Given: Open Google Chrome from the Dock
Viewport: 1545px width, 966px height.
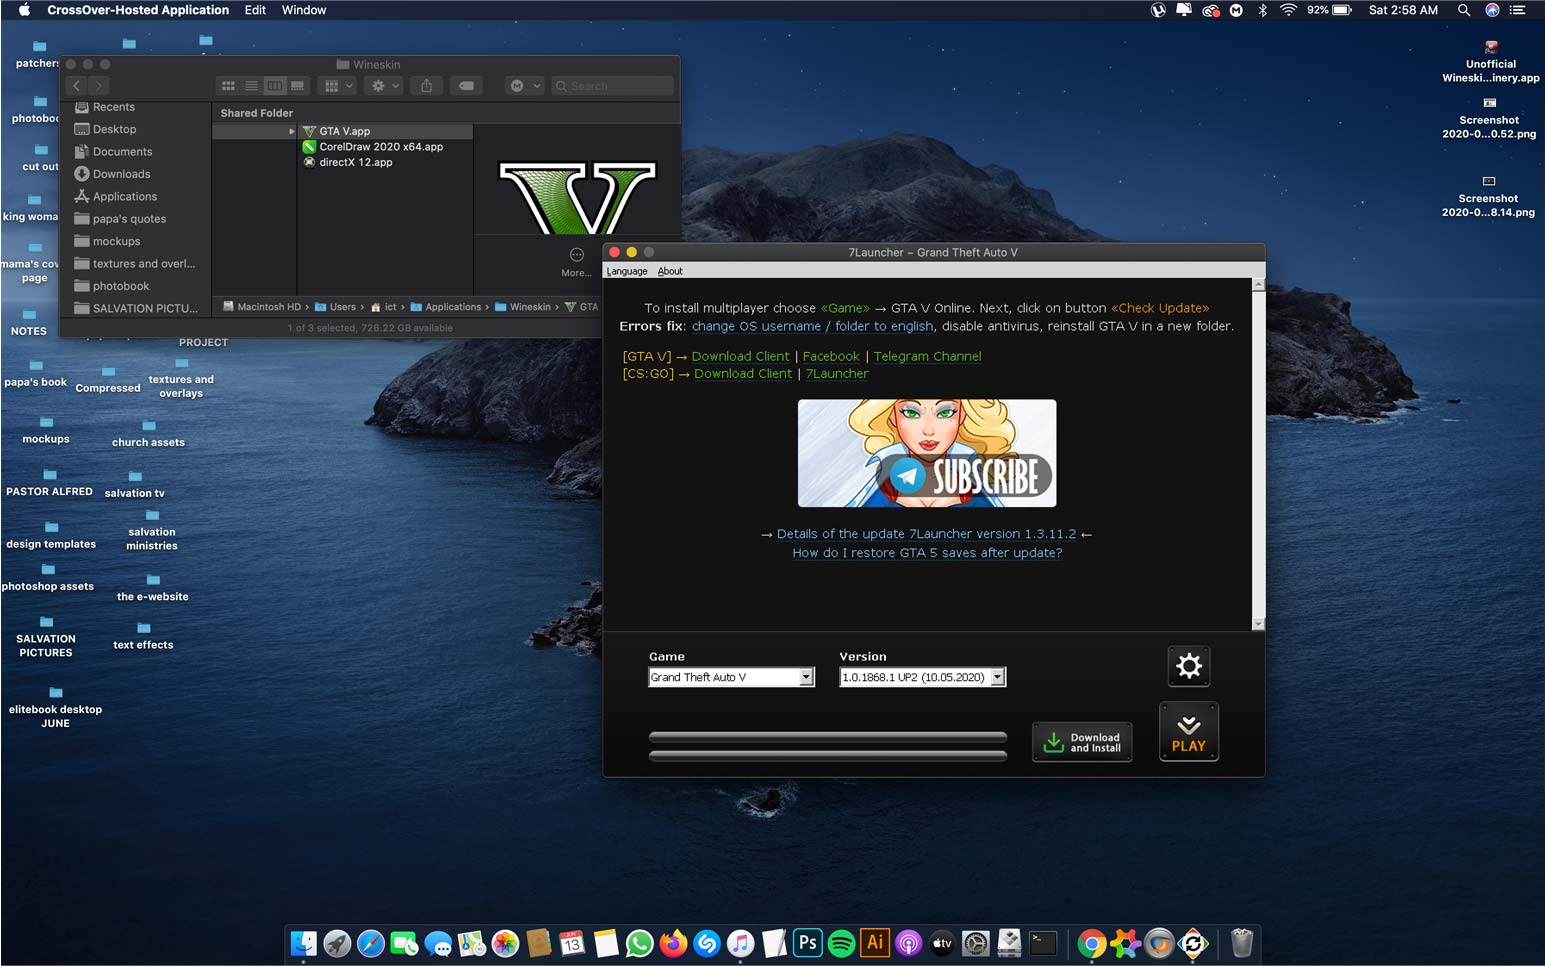Looking at the screenshot, I should click(x=1091, y=942).
